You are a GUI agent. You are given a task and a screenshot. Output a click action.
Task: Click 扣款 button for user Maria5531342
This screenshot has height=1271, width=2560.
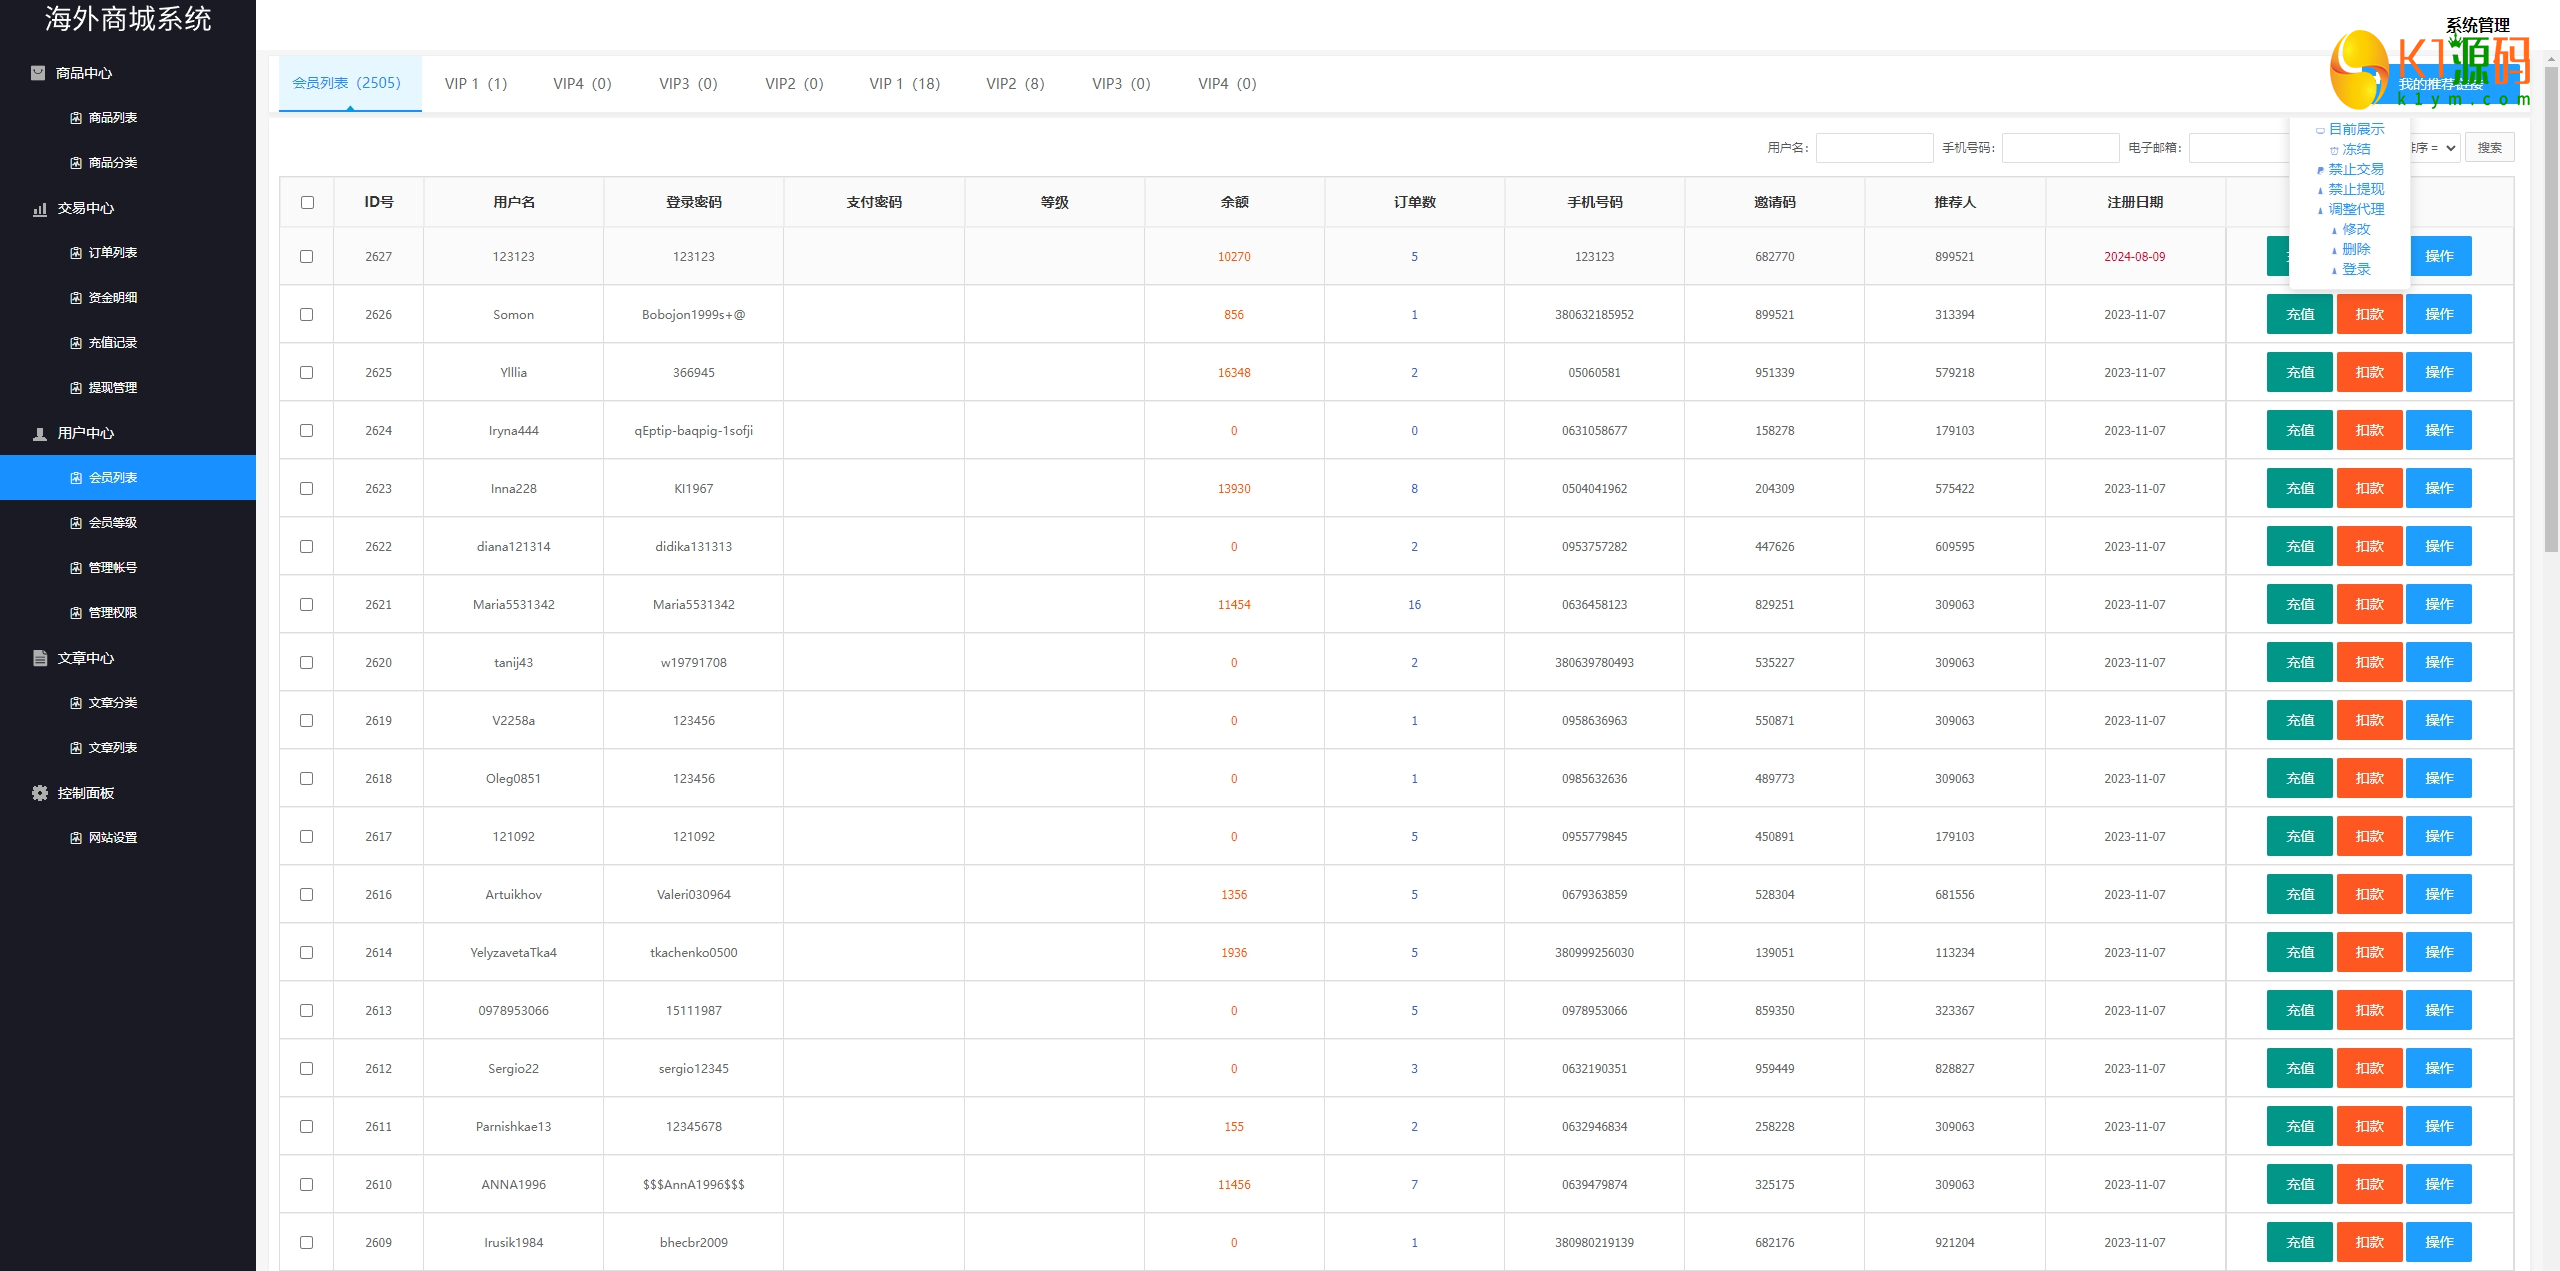(x=2369, y=604)
